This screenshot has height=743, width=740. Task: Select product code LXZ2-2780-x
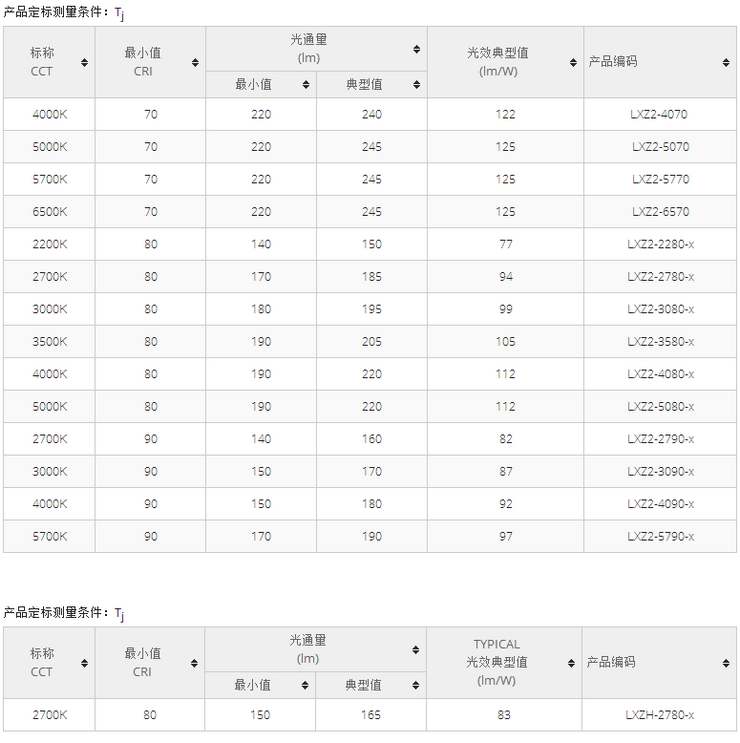point(660,277)
